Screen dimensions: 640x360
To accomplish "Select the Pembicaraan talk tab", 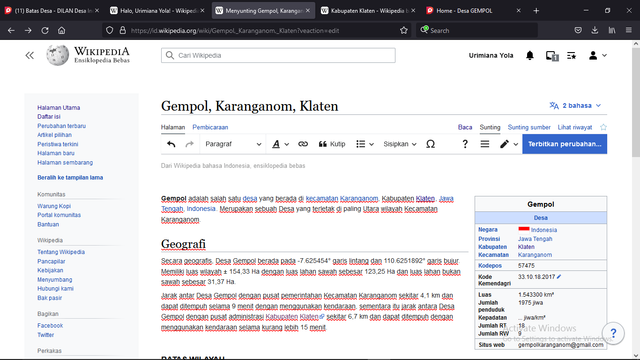I will coord(210,127).
